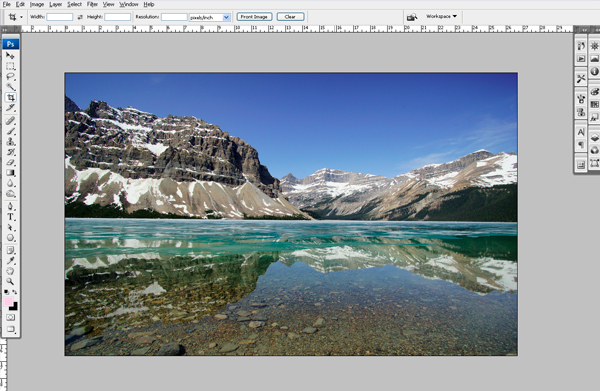Click the Width input field
Screen dimensions: 600x391
(60, 17)
